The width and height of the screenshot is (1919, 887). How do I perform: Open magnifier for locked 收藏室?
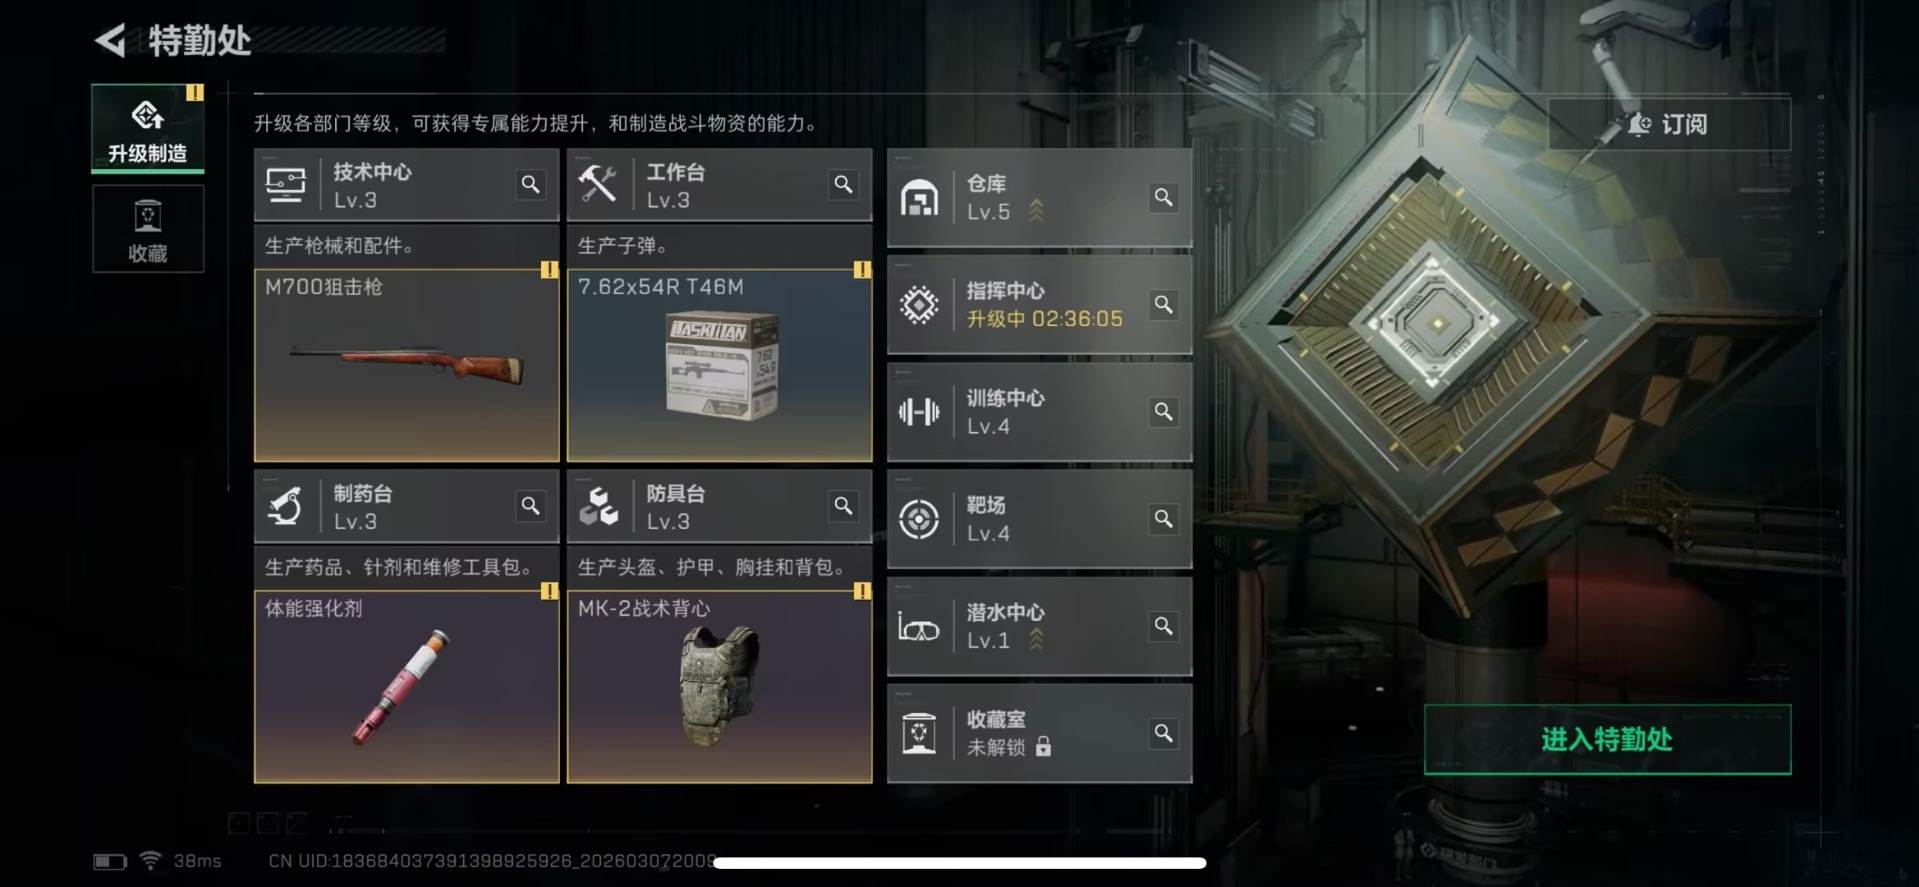[x=1163, y=733]
